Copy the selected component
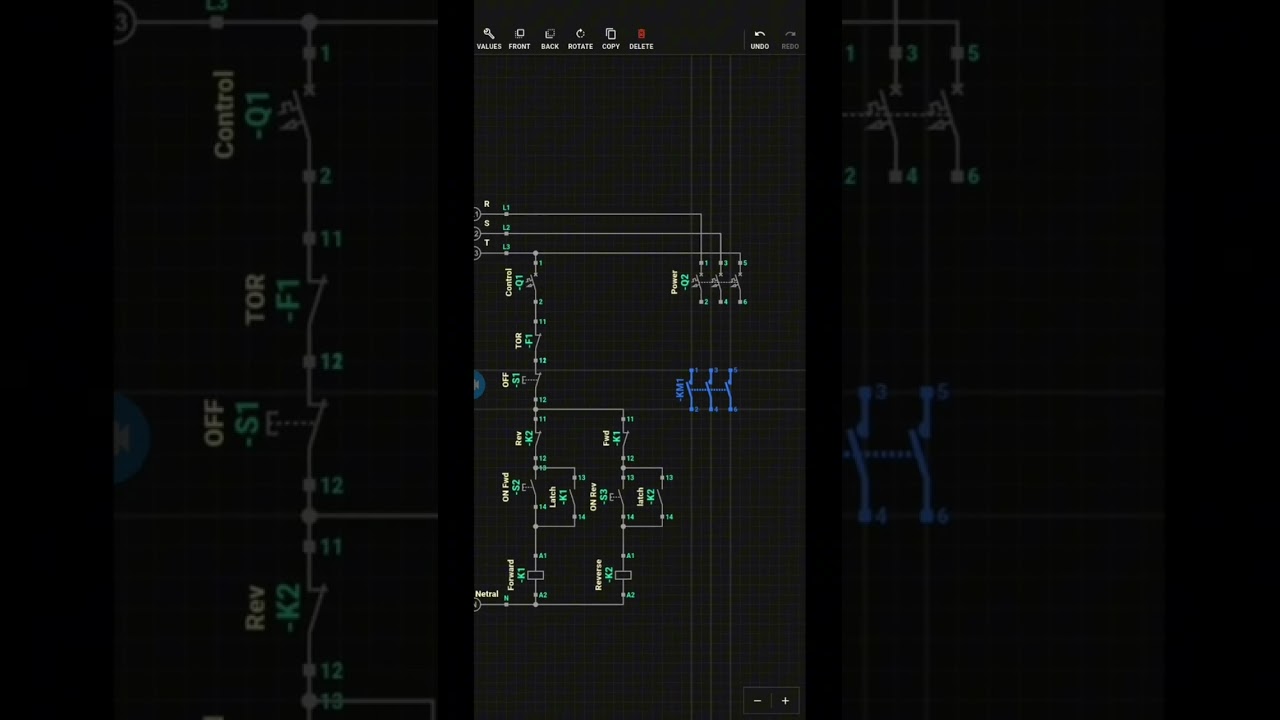1280x720 pixels. pos(611,39)
